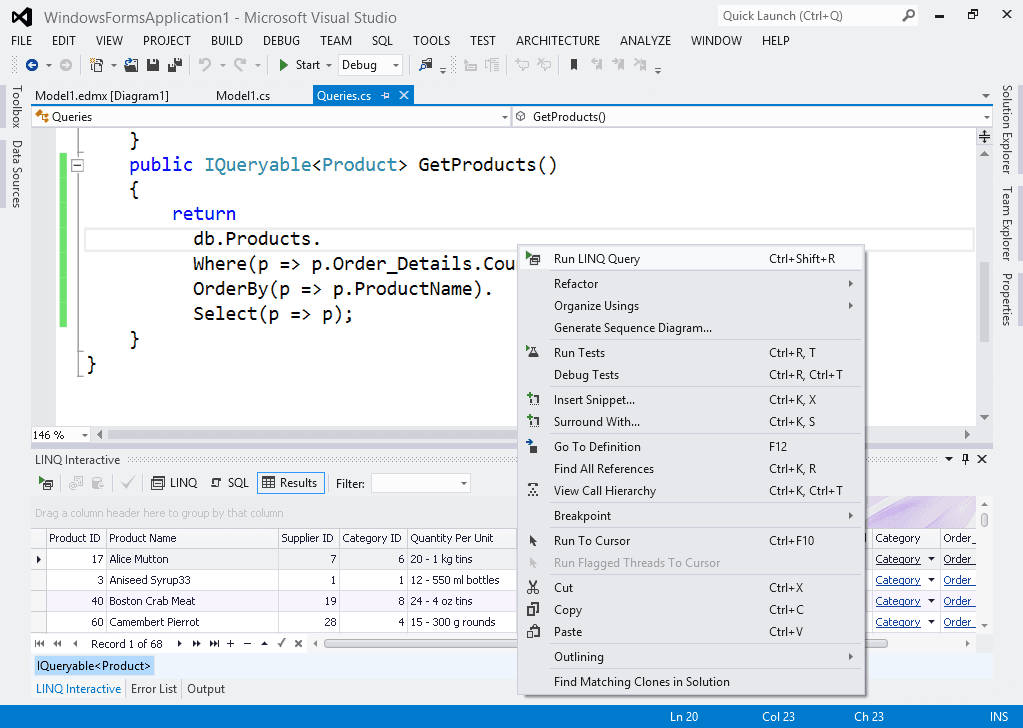Click the editor horizontal scrollbar

point(313,434)
